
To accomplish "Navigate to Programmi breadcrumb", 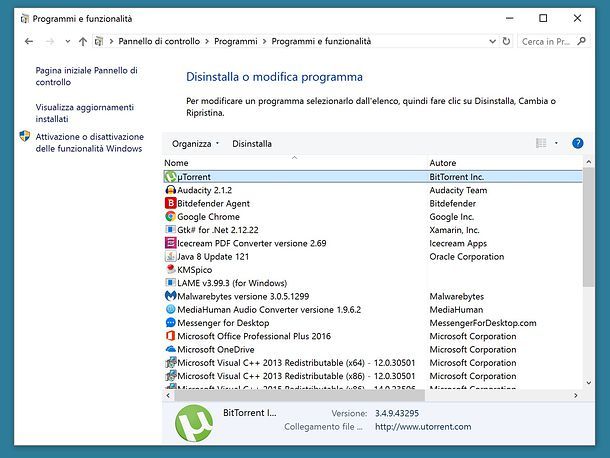I will click(x=236, y=41).
